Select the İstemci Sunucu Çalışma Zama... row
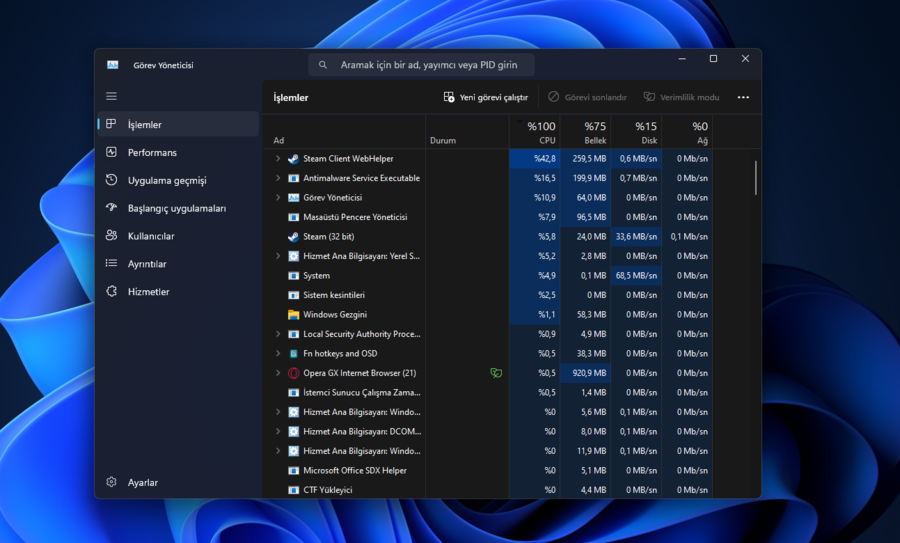The width and height of the screenshot is (900, 543). [x=488, y=393]
